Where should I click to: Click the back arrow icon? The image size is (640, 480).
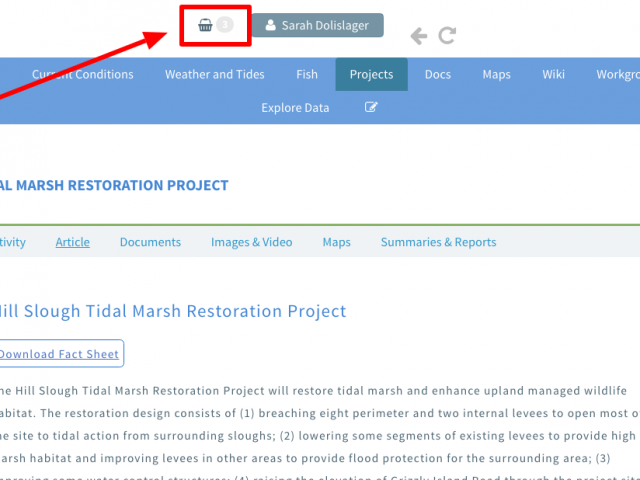[x=419, y=36]
